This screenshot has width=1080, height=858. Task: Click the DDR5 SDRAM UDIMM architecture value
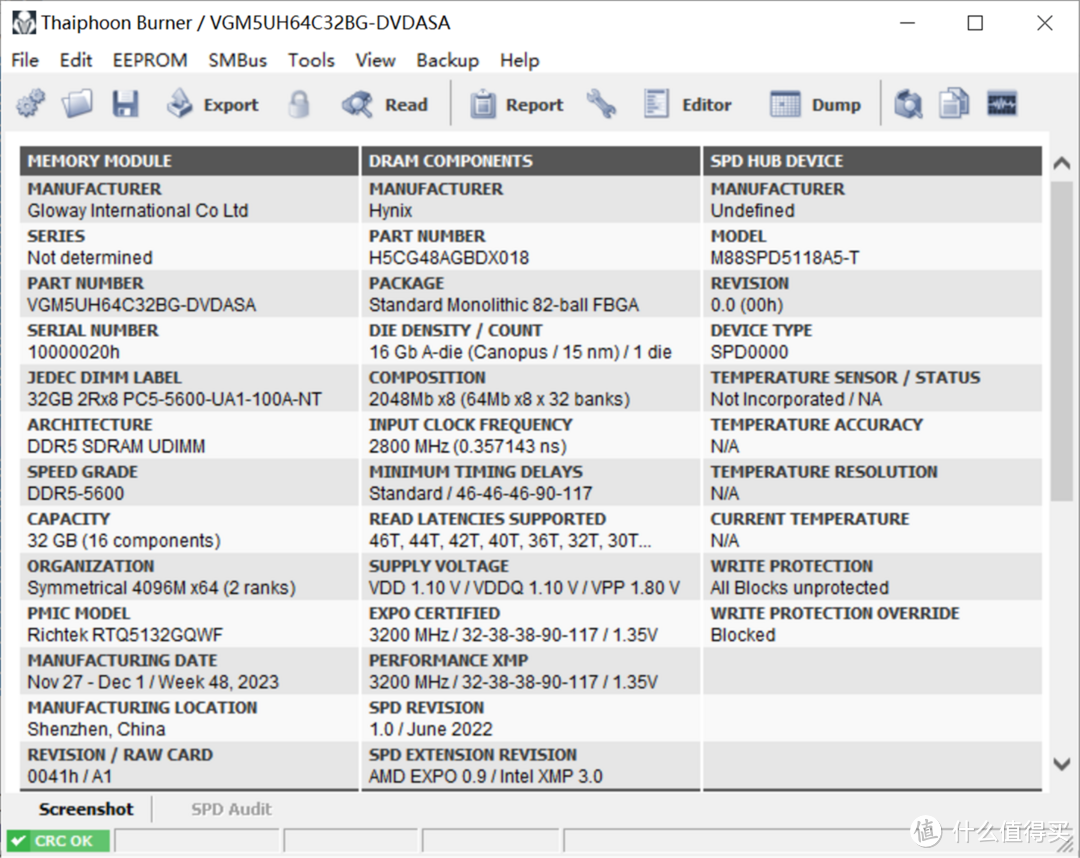pyautogui.click(x=116, y=446)
